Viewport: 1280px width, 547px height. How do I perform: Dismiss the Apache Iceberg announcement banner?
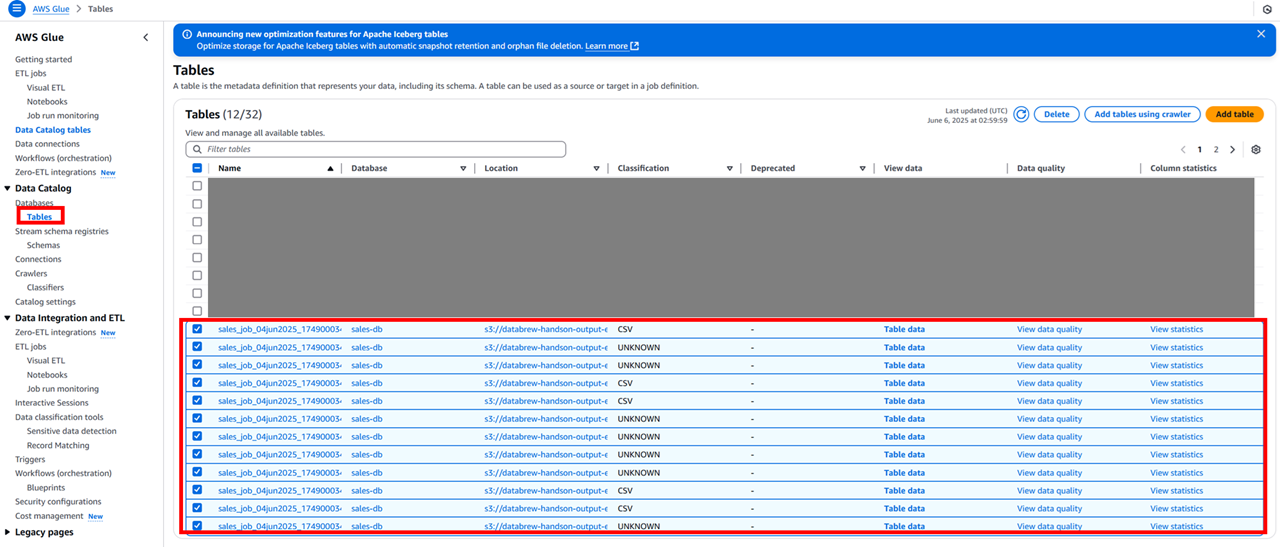(1261, 34)
